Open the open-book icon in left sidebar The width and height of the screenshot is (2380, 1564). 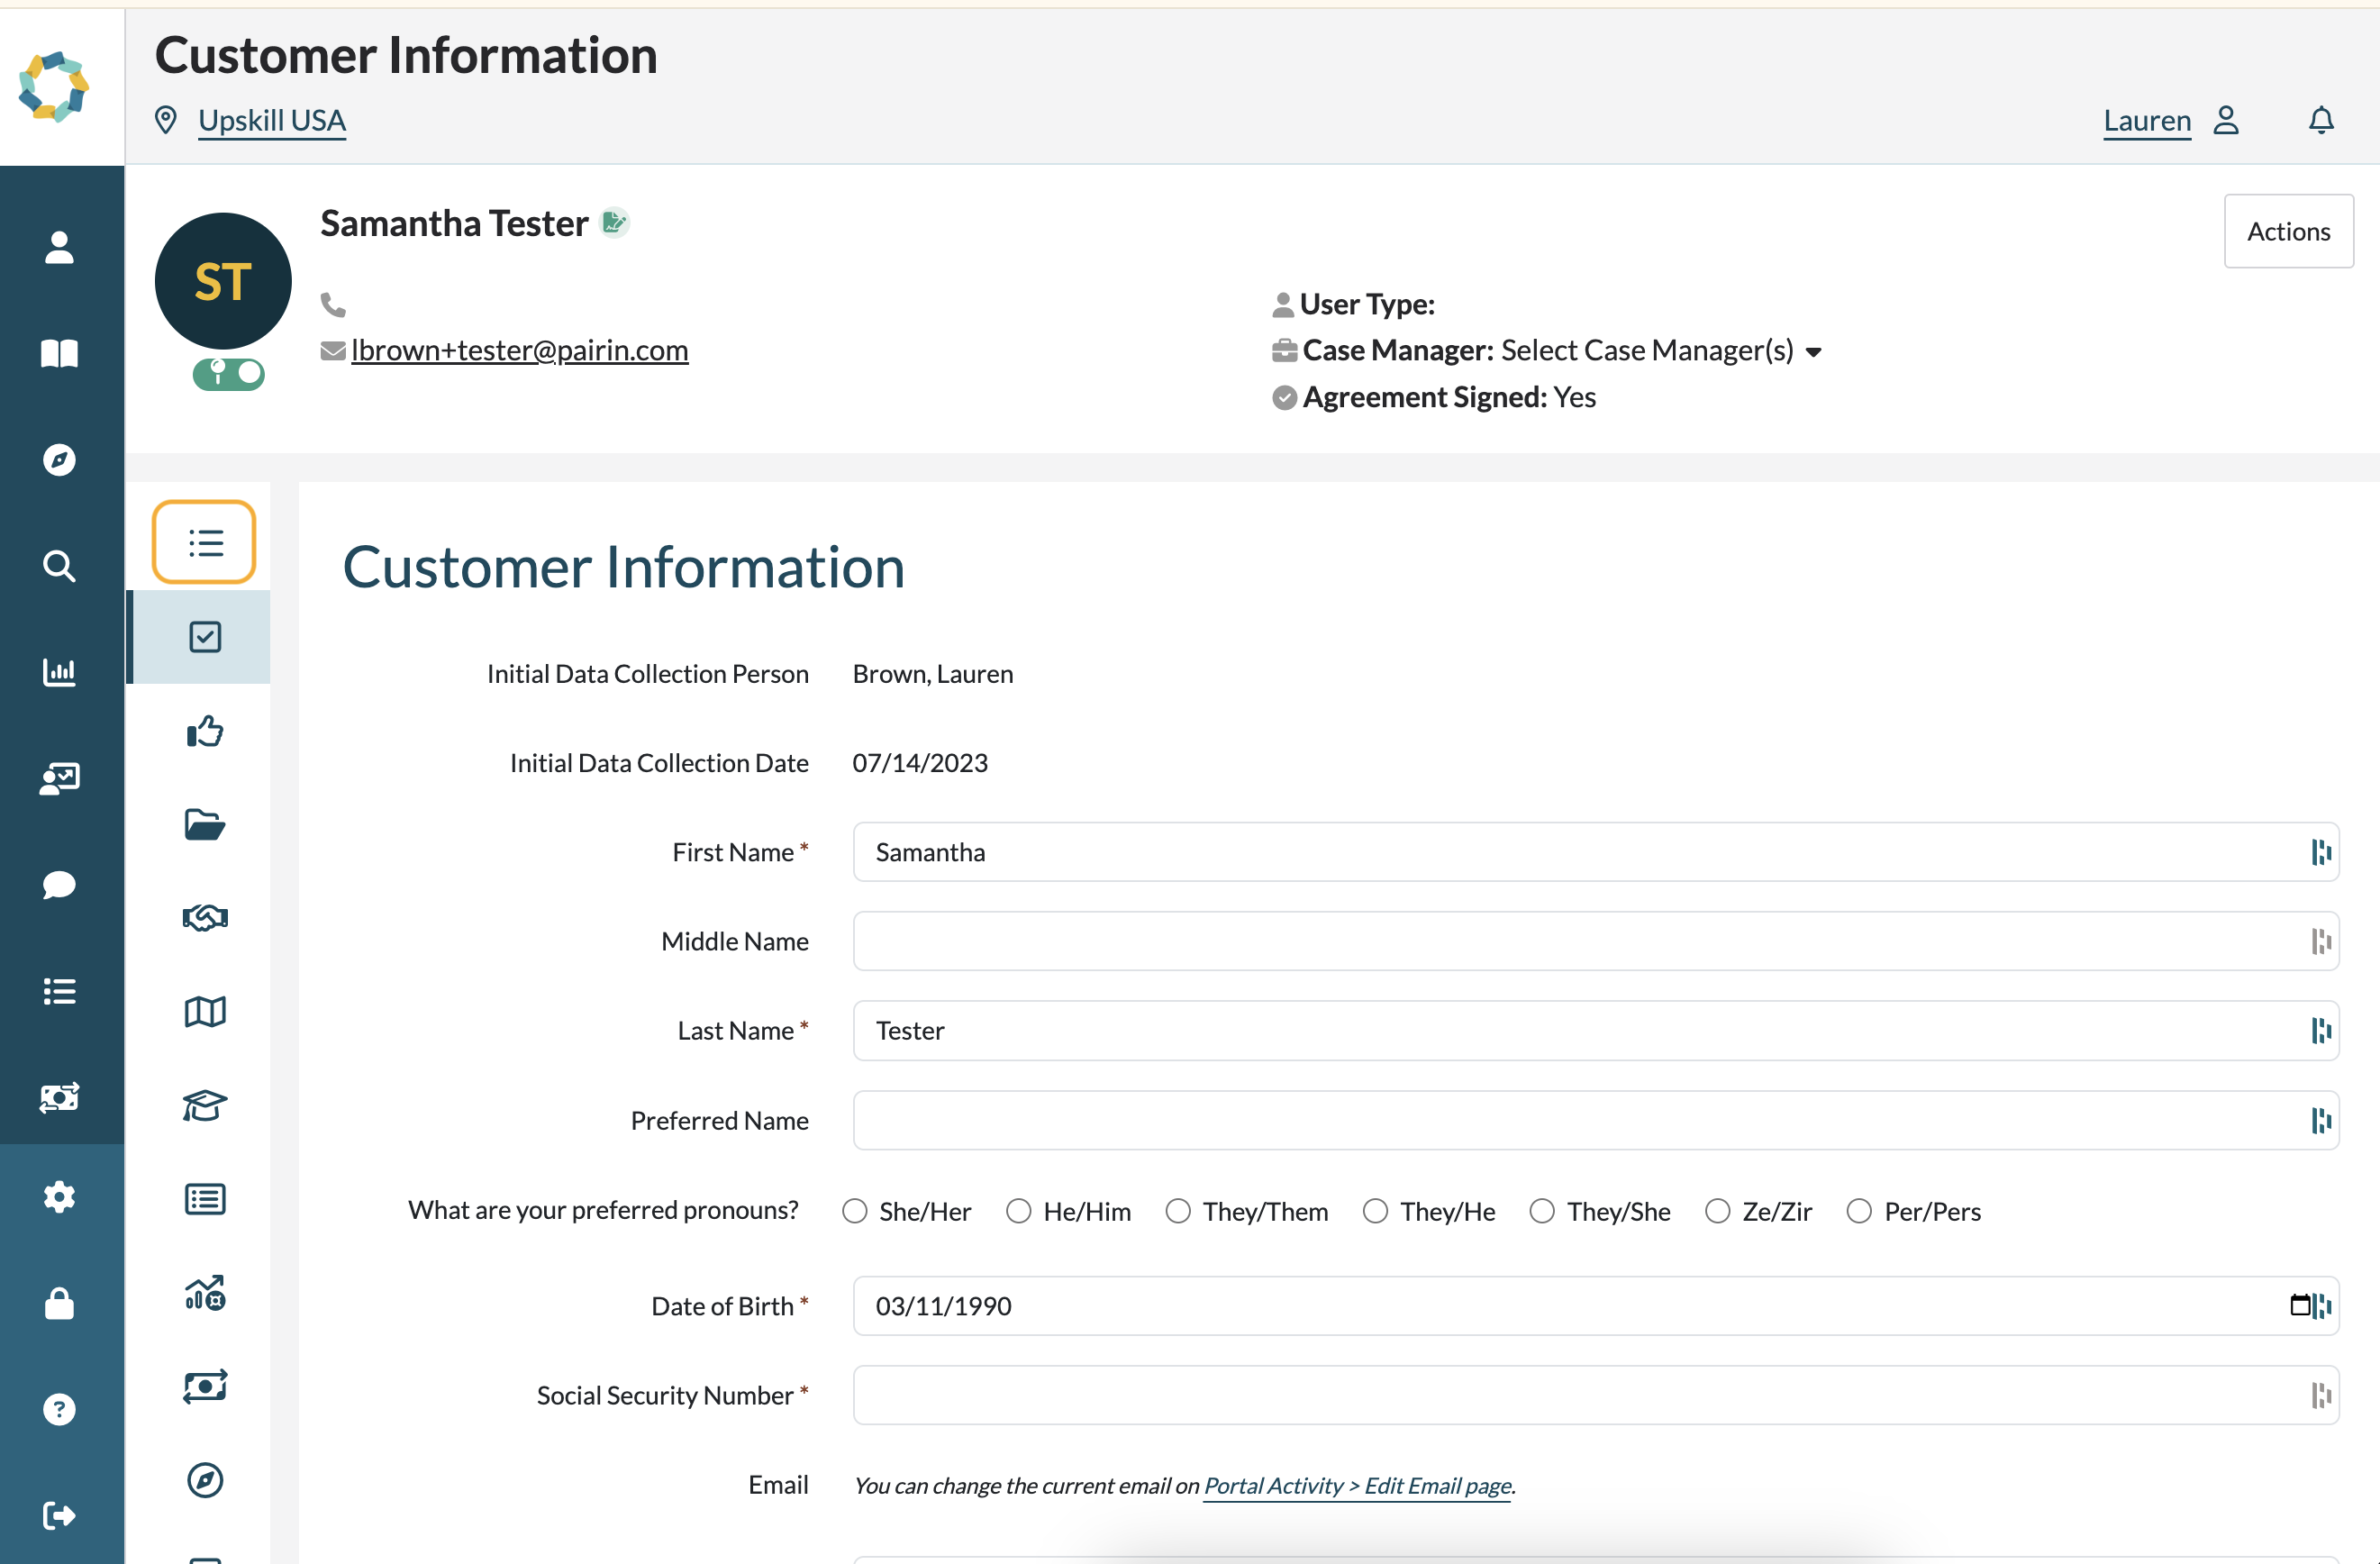[60, 353]
